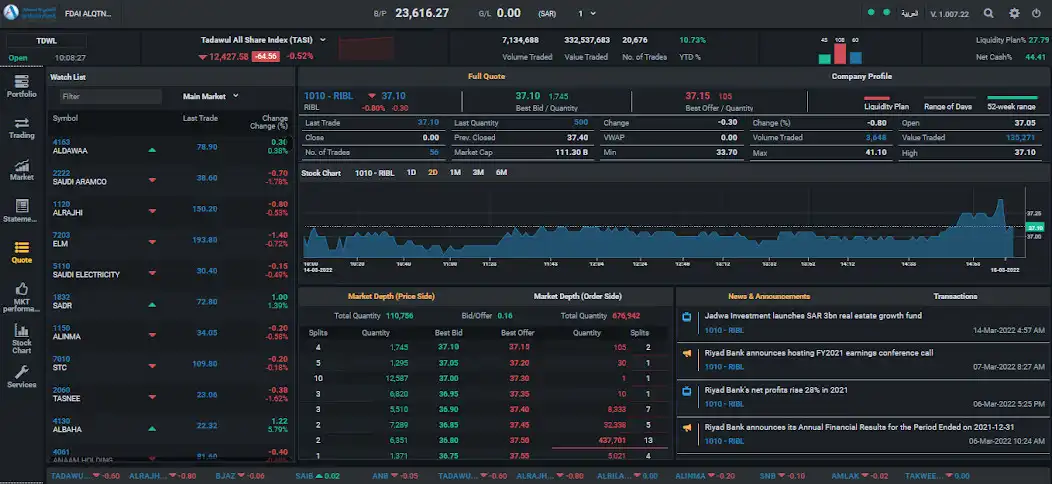Viewport: 1052px width, 484px height.
Task: Click the 1010 - RIBL symbol in Full Quote
Action: (x=329, y=96)
